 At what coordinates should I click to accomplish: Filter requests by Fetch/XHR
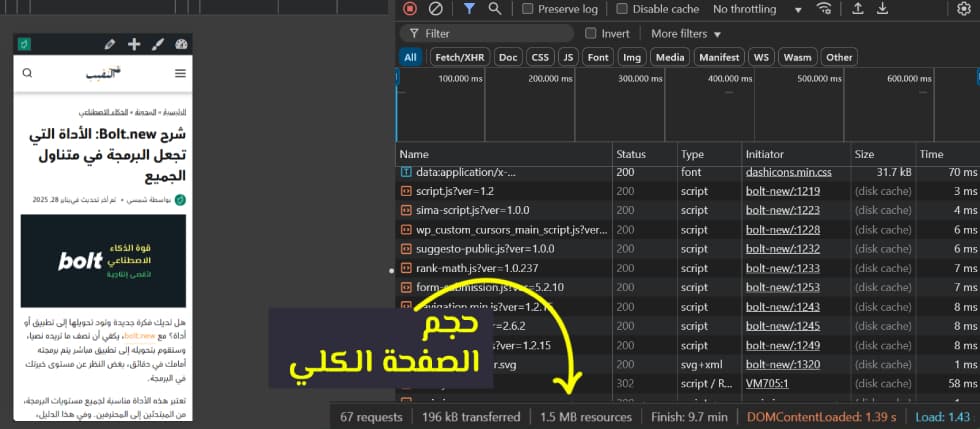(x=459, y=58)
